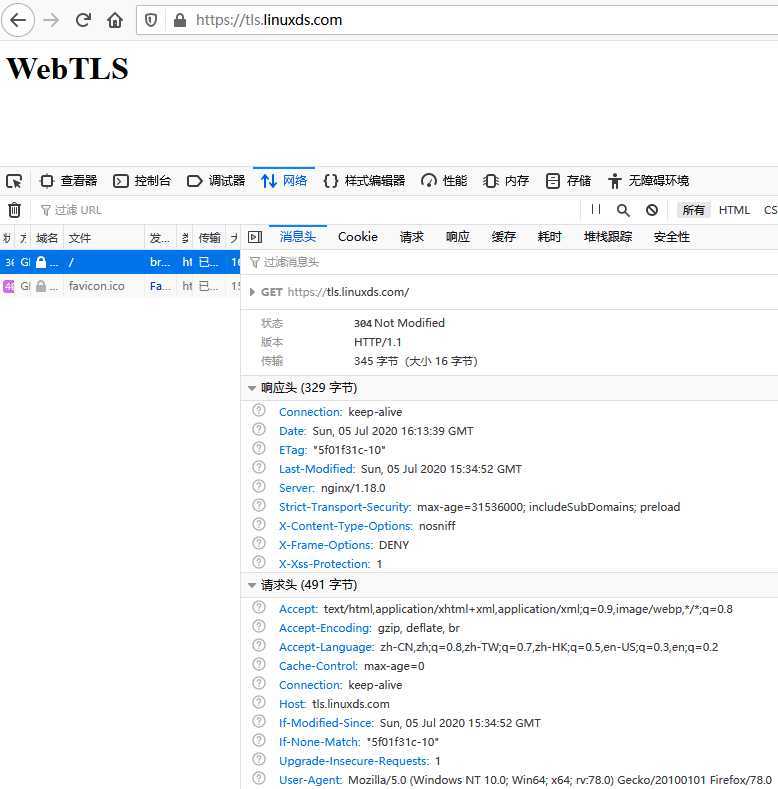The height and width of the screenshot is (789, 778).
Task: Sort by the 传输 column header
Action: click(x=209, y=238)
